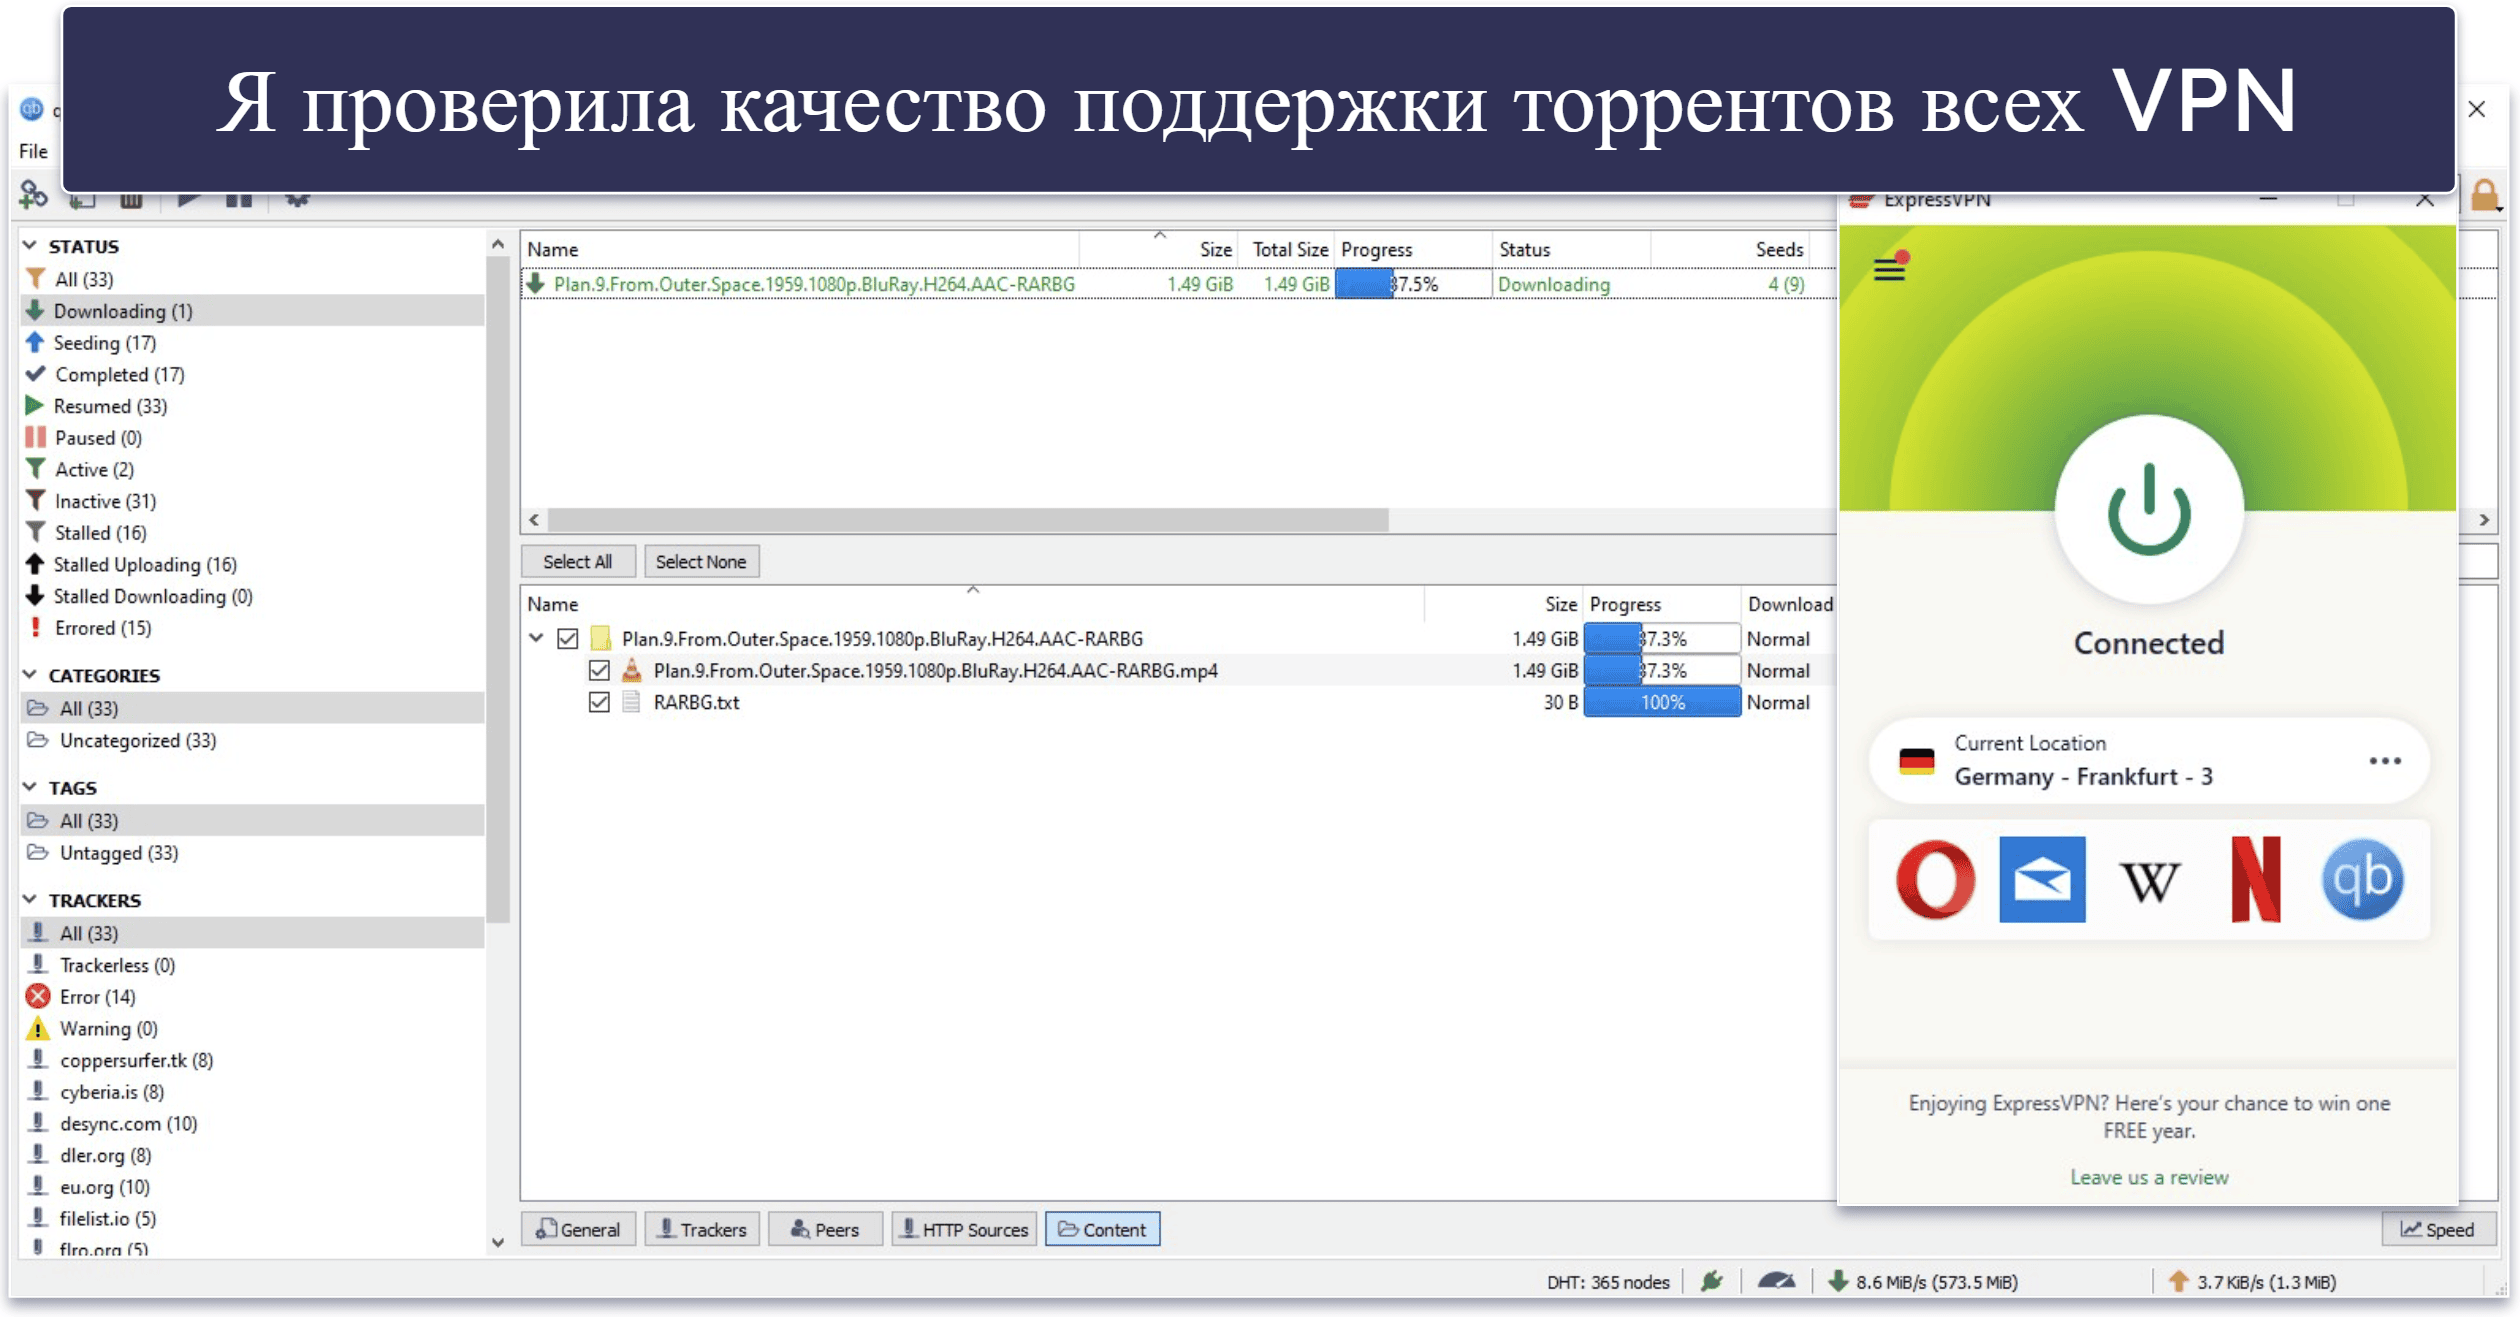The width and height of the screenshot is (2520, 1317).
Task: Open the three-dot location options in ExpressVPN
Action: click(x=2385, y=761)
